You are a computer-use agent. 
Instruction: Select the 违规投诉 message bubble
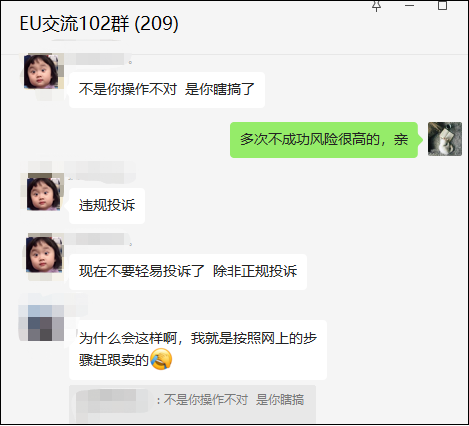(x=107, y=206)
